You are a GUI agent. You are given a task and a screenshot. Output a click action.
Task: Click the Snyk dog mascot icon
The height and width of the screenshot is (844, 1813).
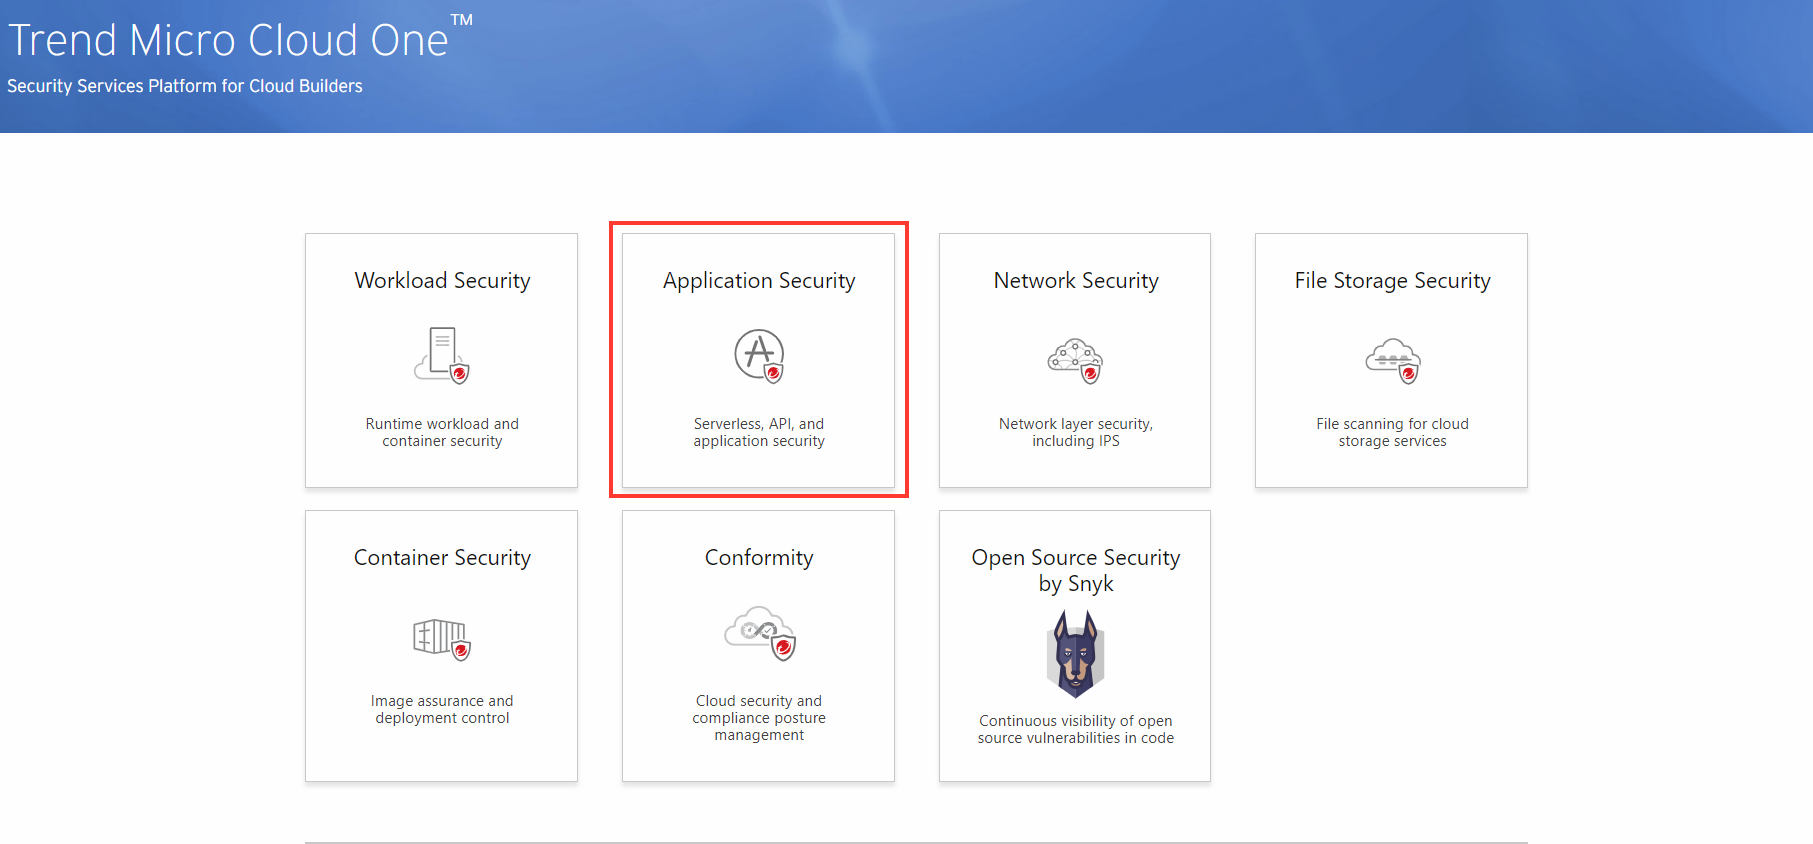click(1075, 654)
